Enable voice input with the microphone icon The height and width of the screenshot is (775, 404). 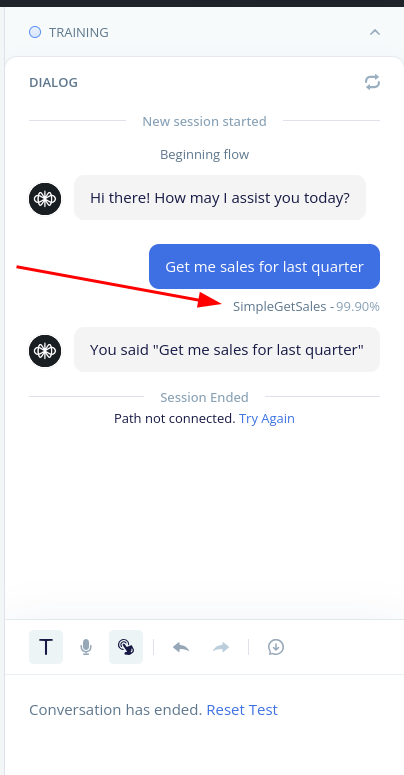pyautogui.click(x=86, y=647)
